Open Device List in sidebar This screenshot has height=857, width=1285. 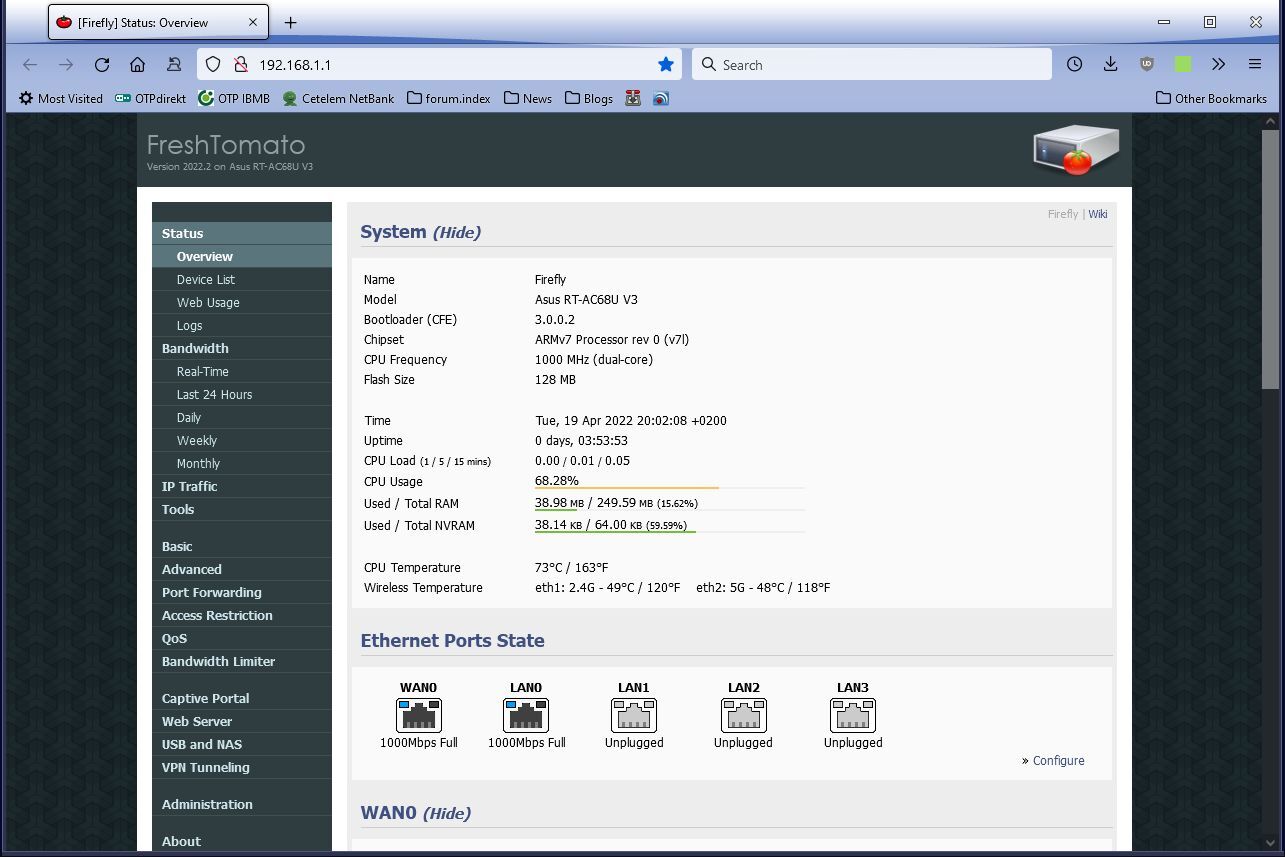pos(242,279)
